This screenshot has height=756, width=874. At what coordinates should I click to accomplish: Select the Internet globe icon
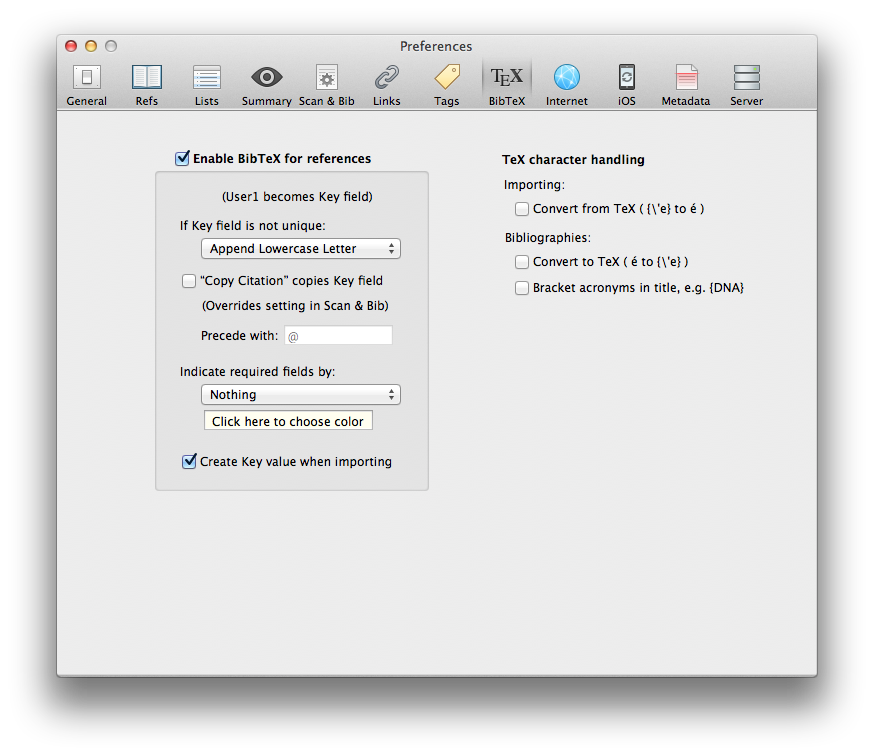566,84
